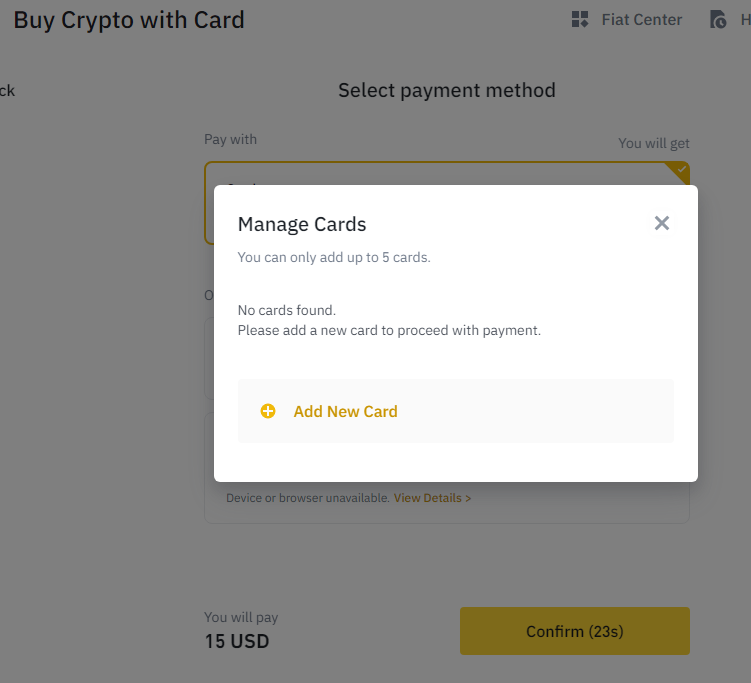Click the five-card limit notice text
The image size is (751, 683).
(333, 257)
